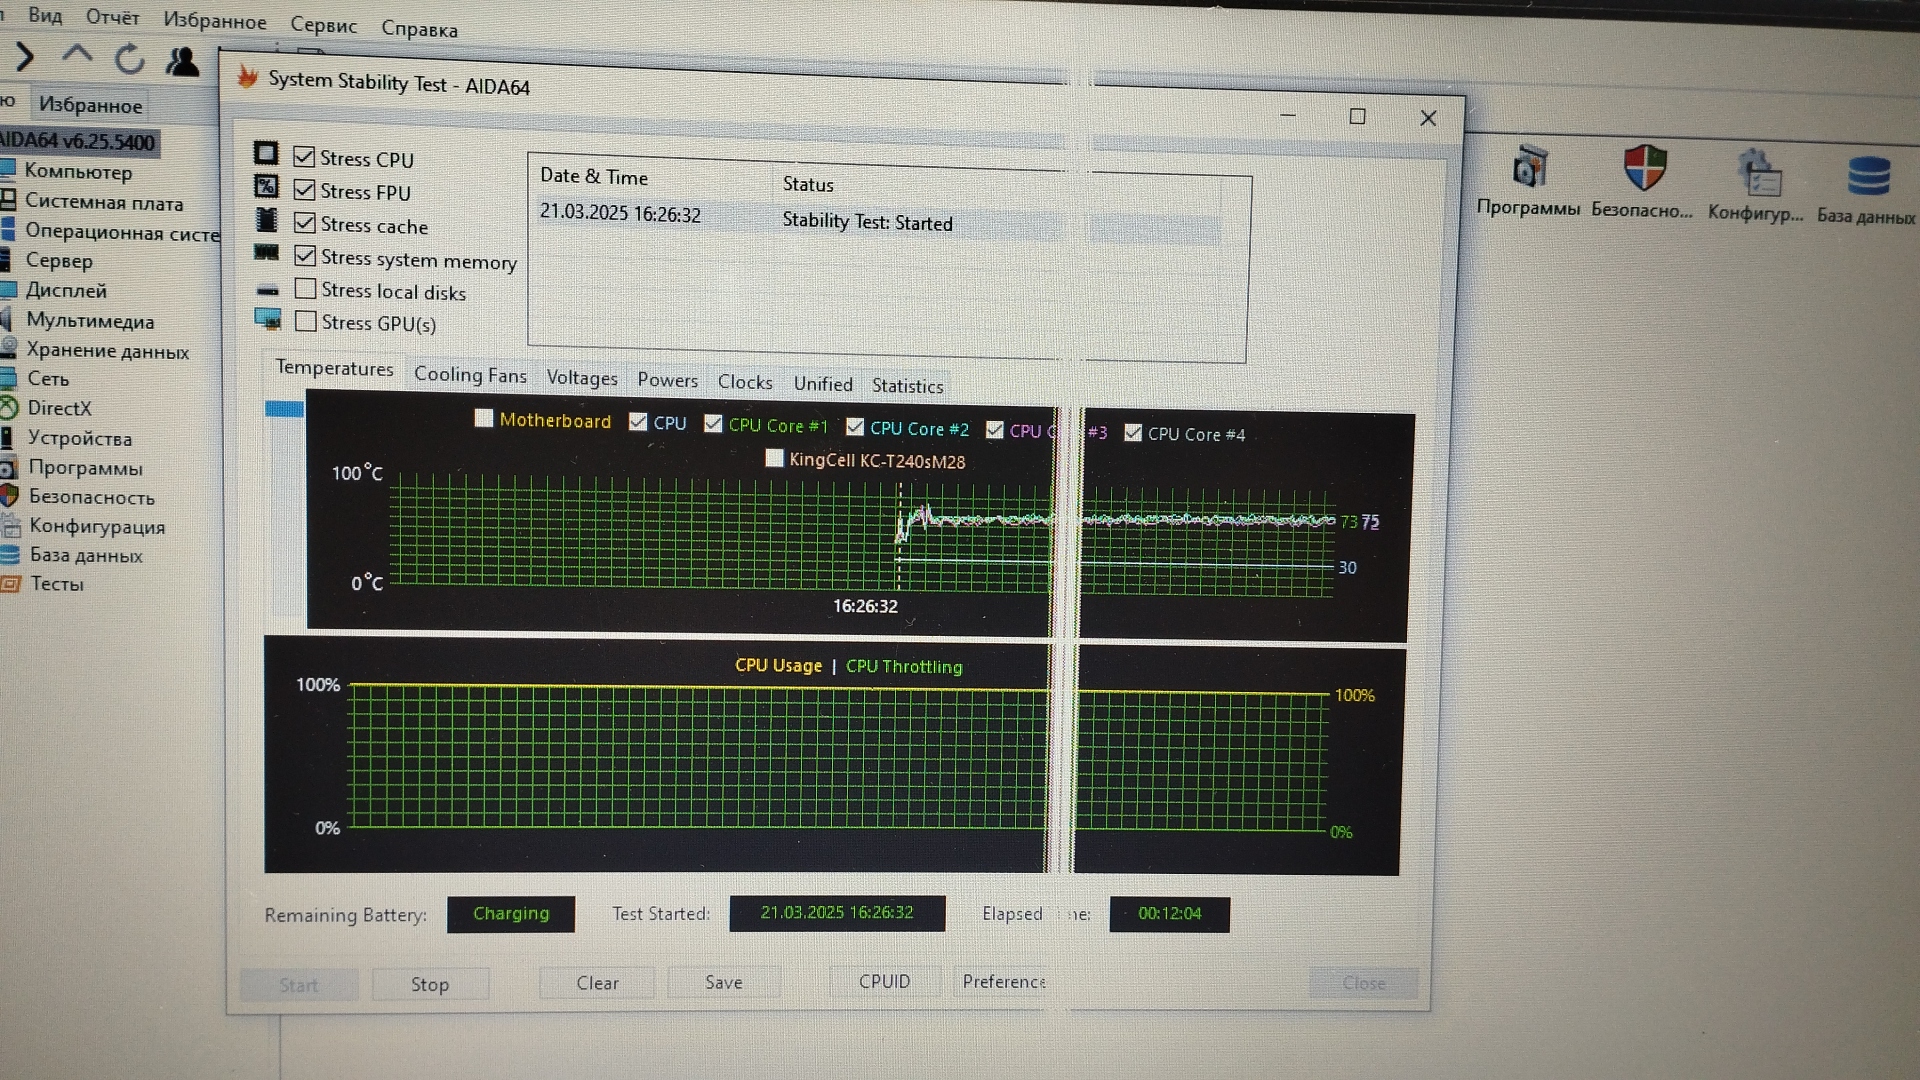Click the blue temperature graph scale indicator
1920x1080 pixels.
point(284,408)
